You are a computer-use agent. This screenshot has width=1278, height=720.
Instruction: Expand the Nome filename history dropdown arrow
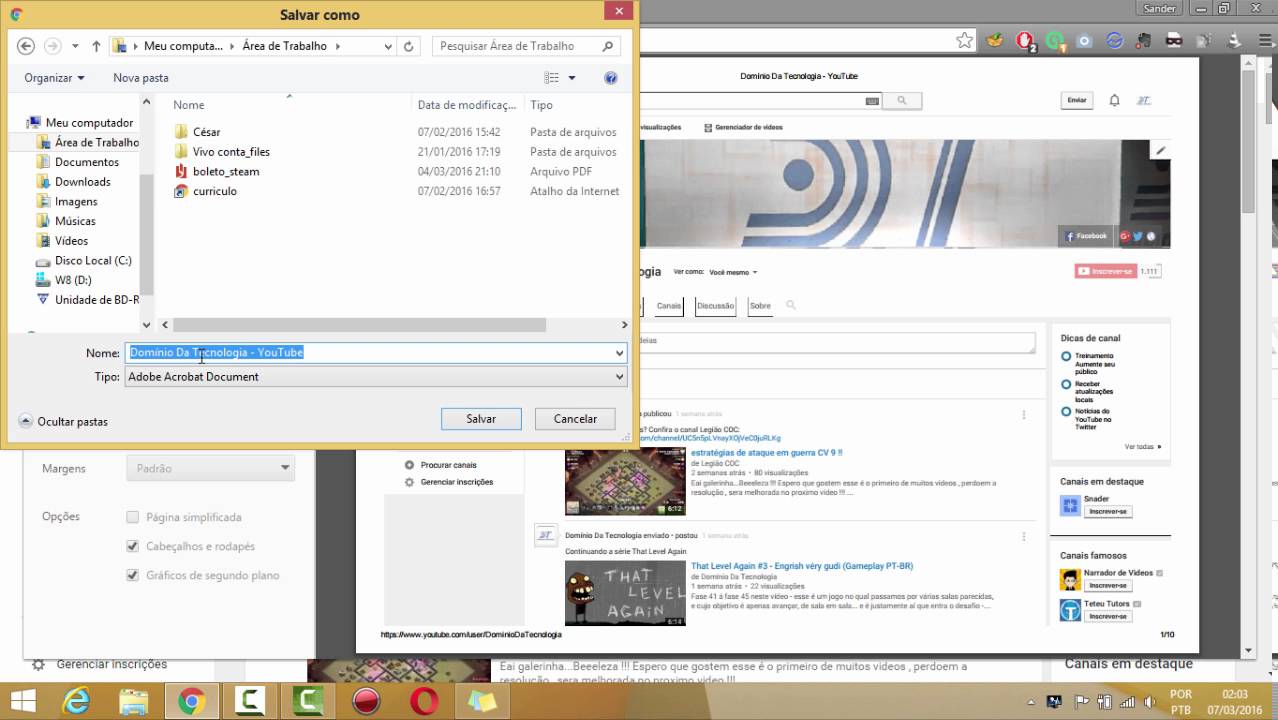coord(619,352)
